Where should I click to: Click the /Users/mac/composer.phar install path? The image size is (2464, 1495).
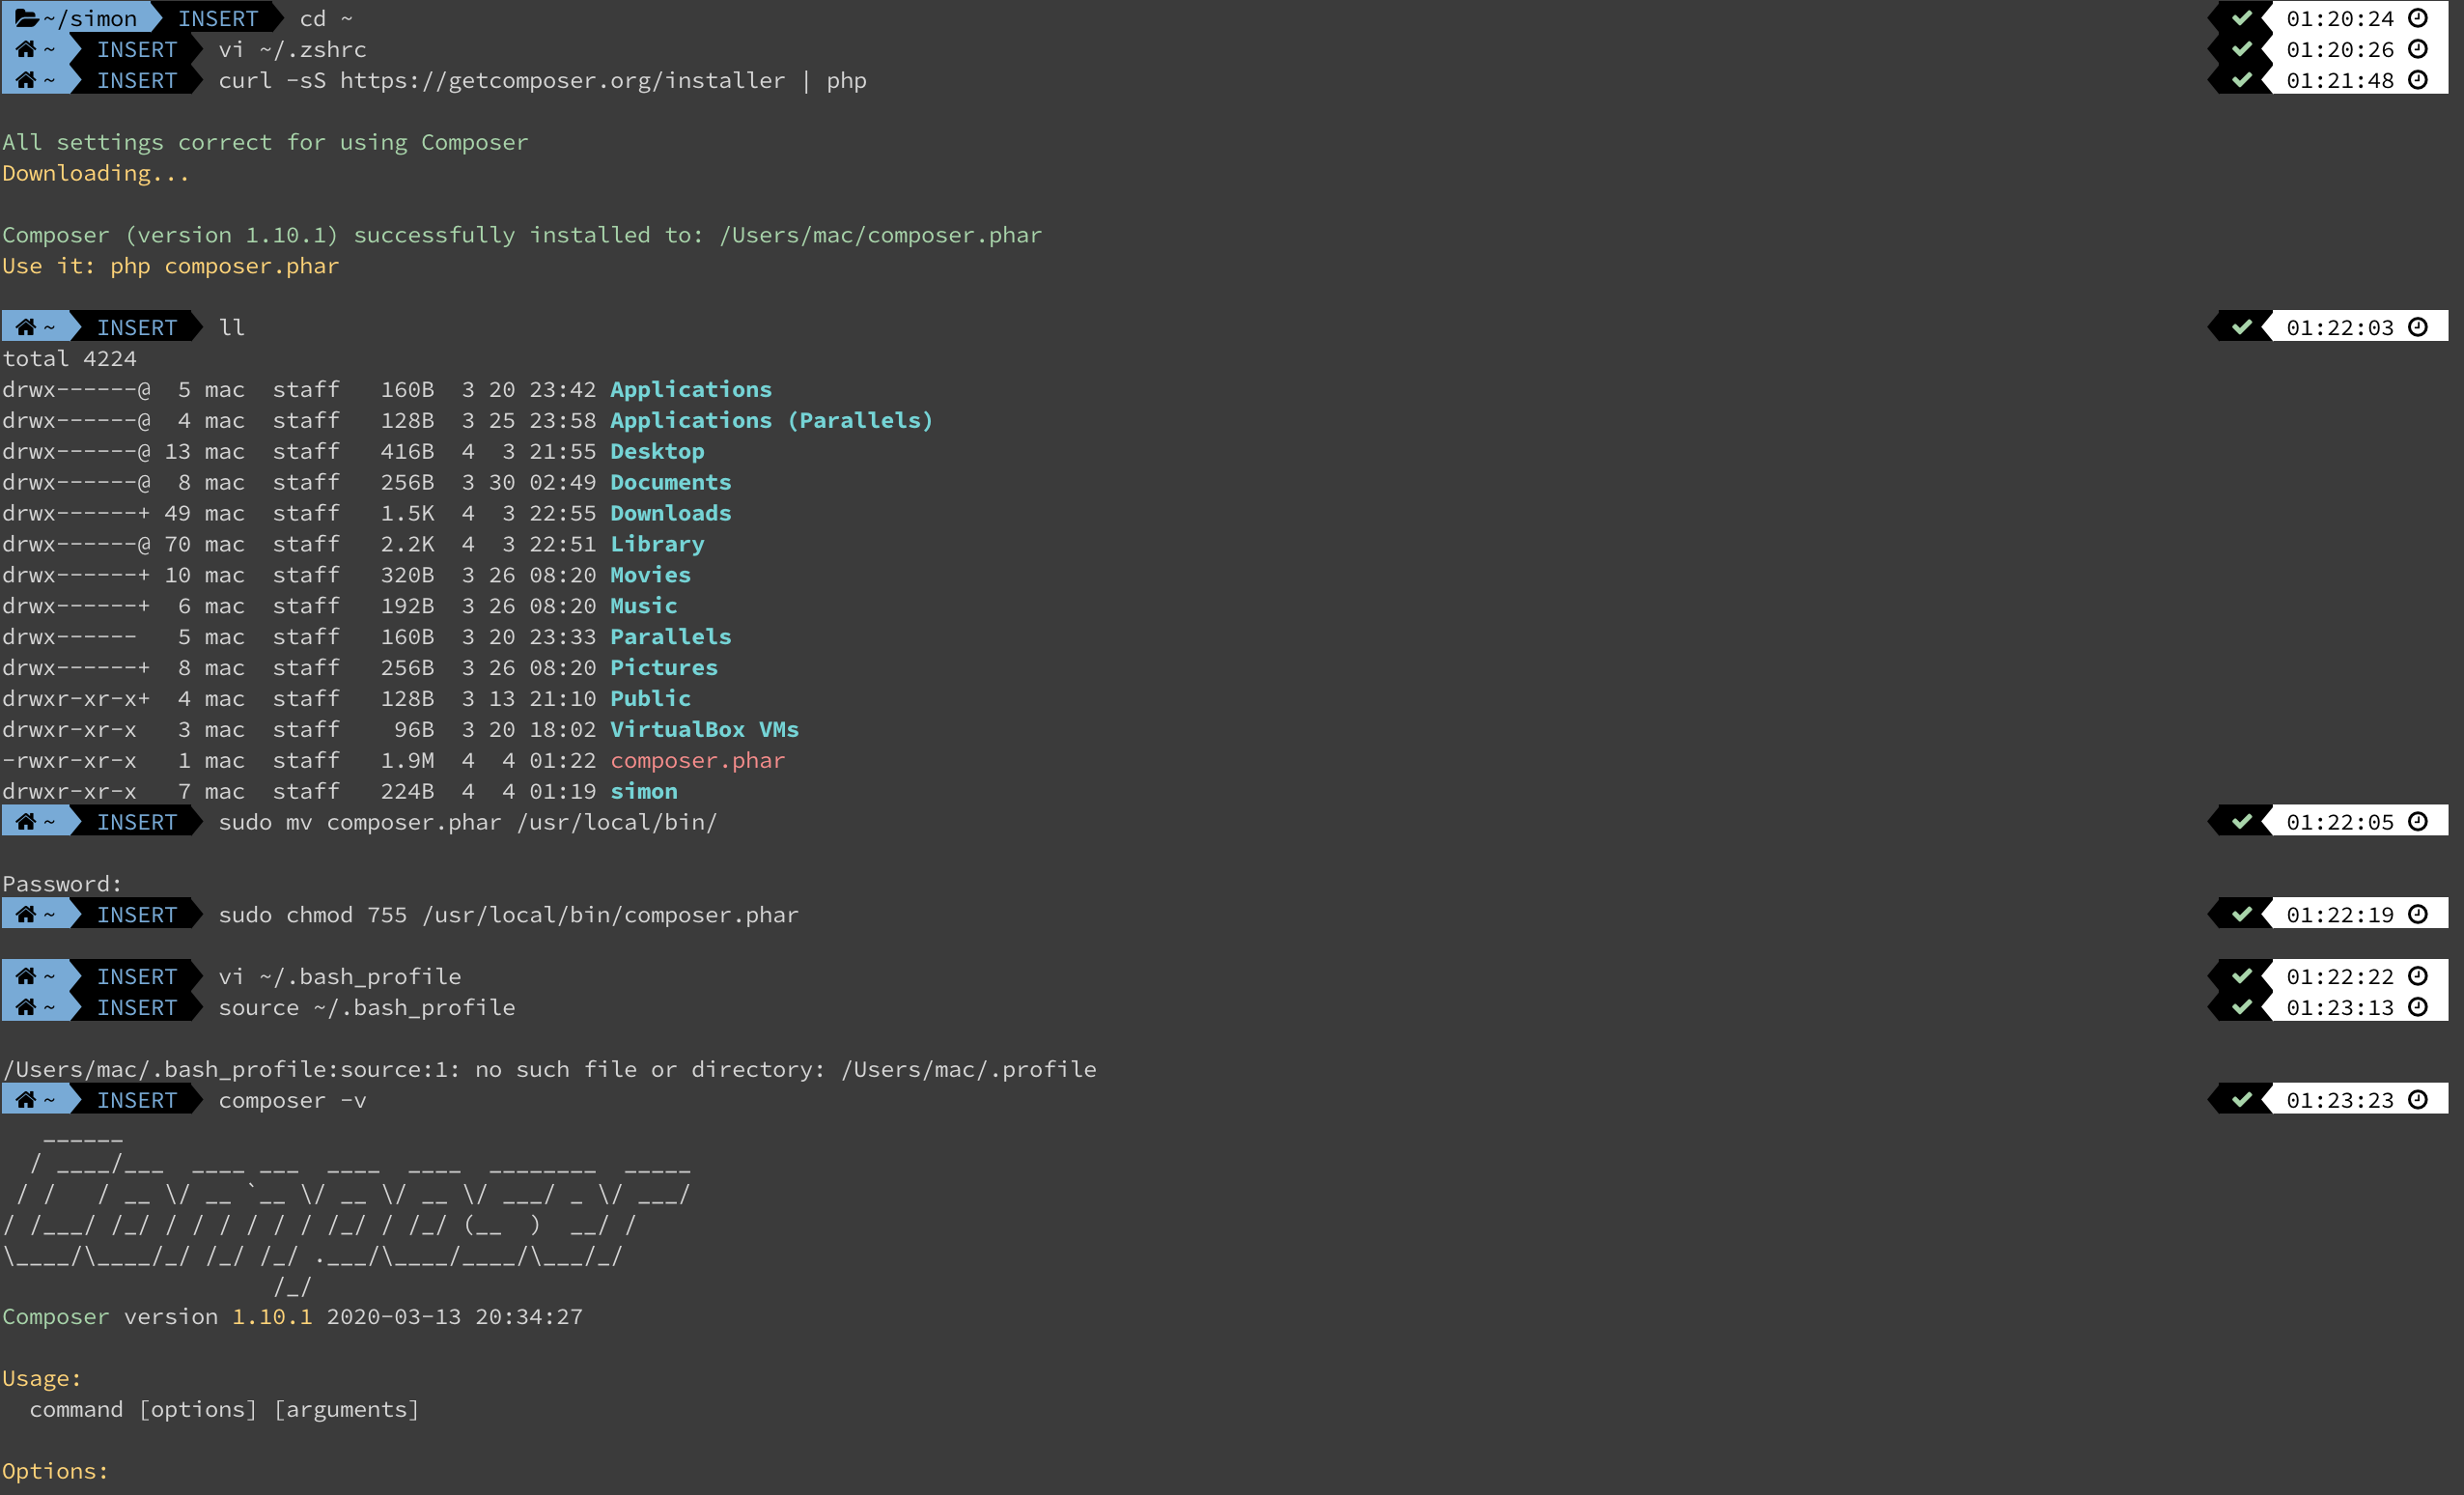click(880, 235)
